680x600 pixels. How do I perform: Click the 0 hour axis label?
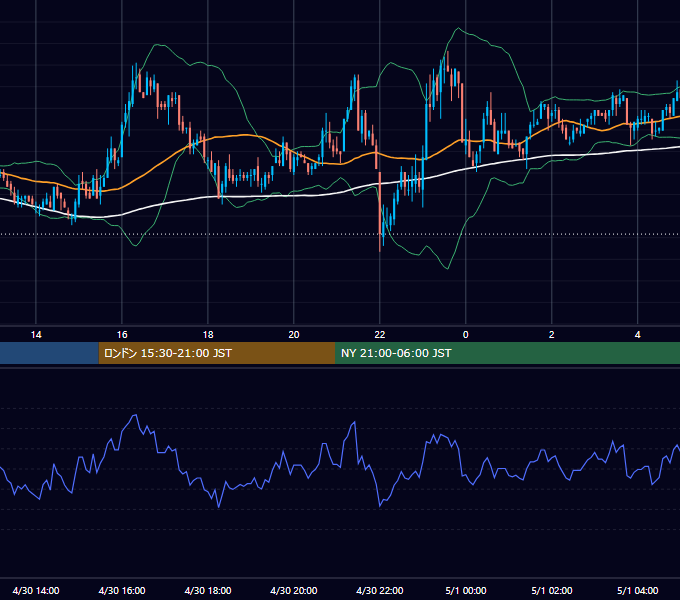pyautogui.click(x=466, y=335)
